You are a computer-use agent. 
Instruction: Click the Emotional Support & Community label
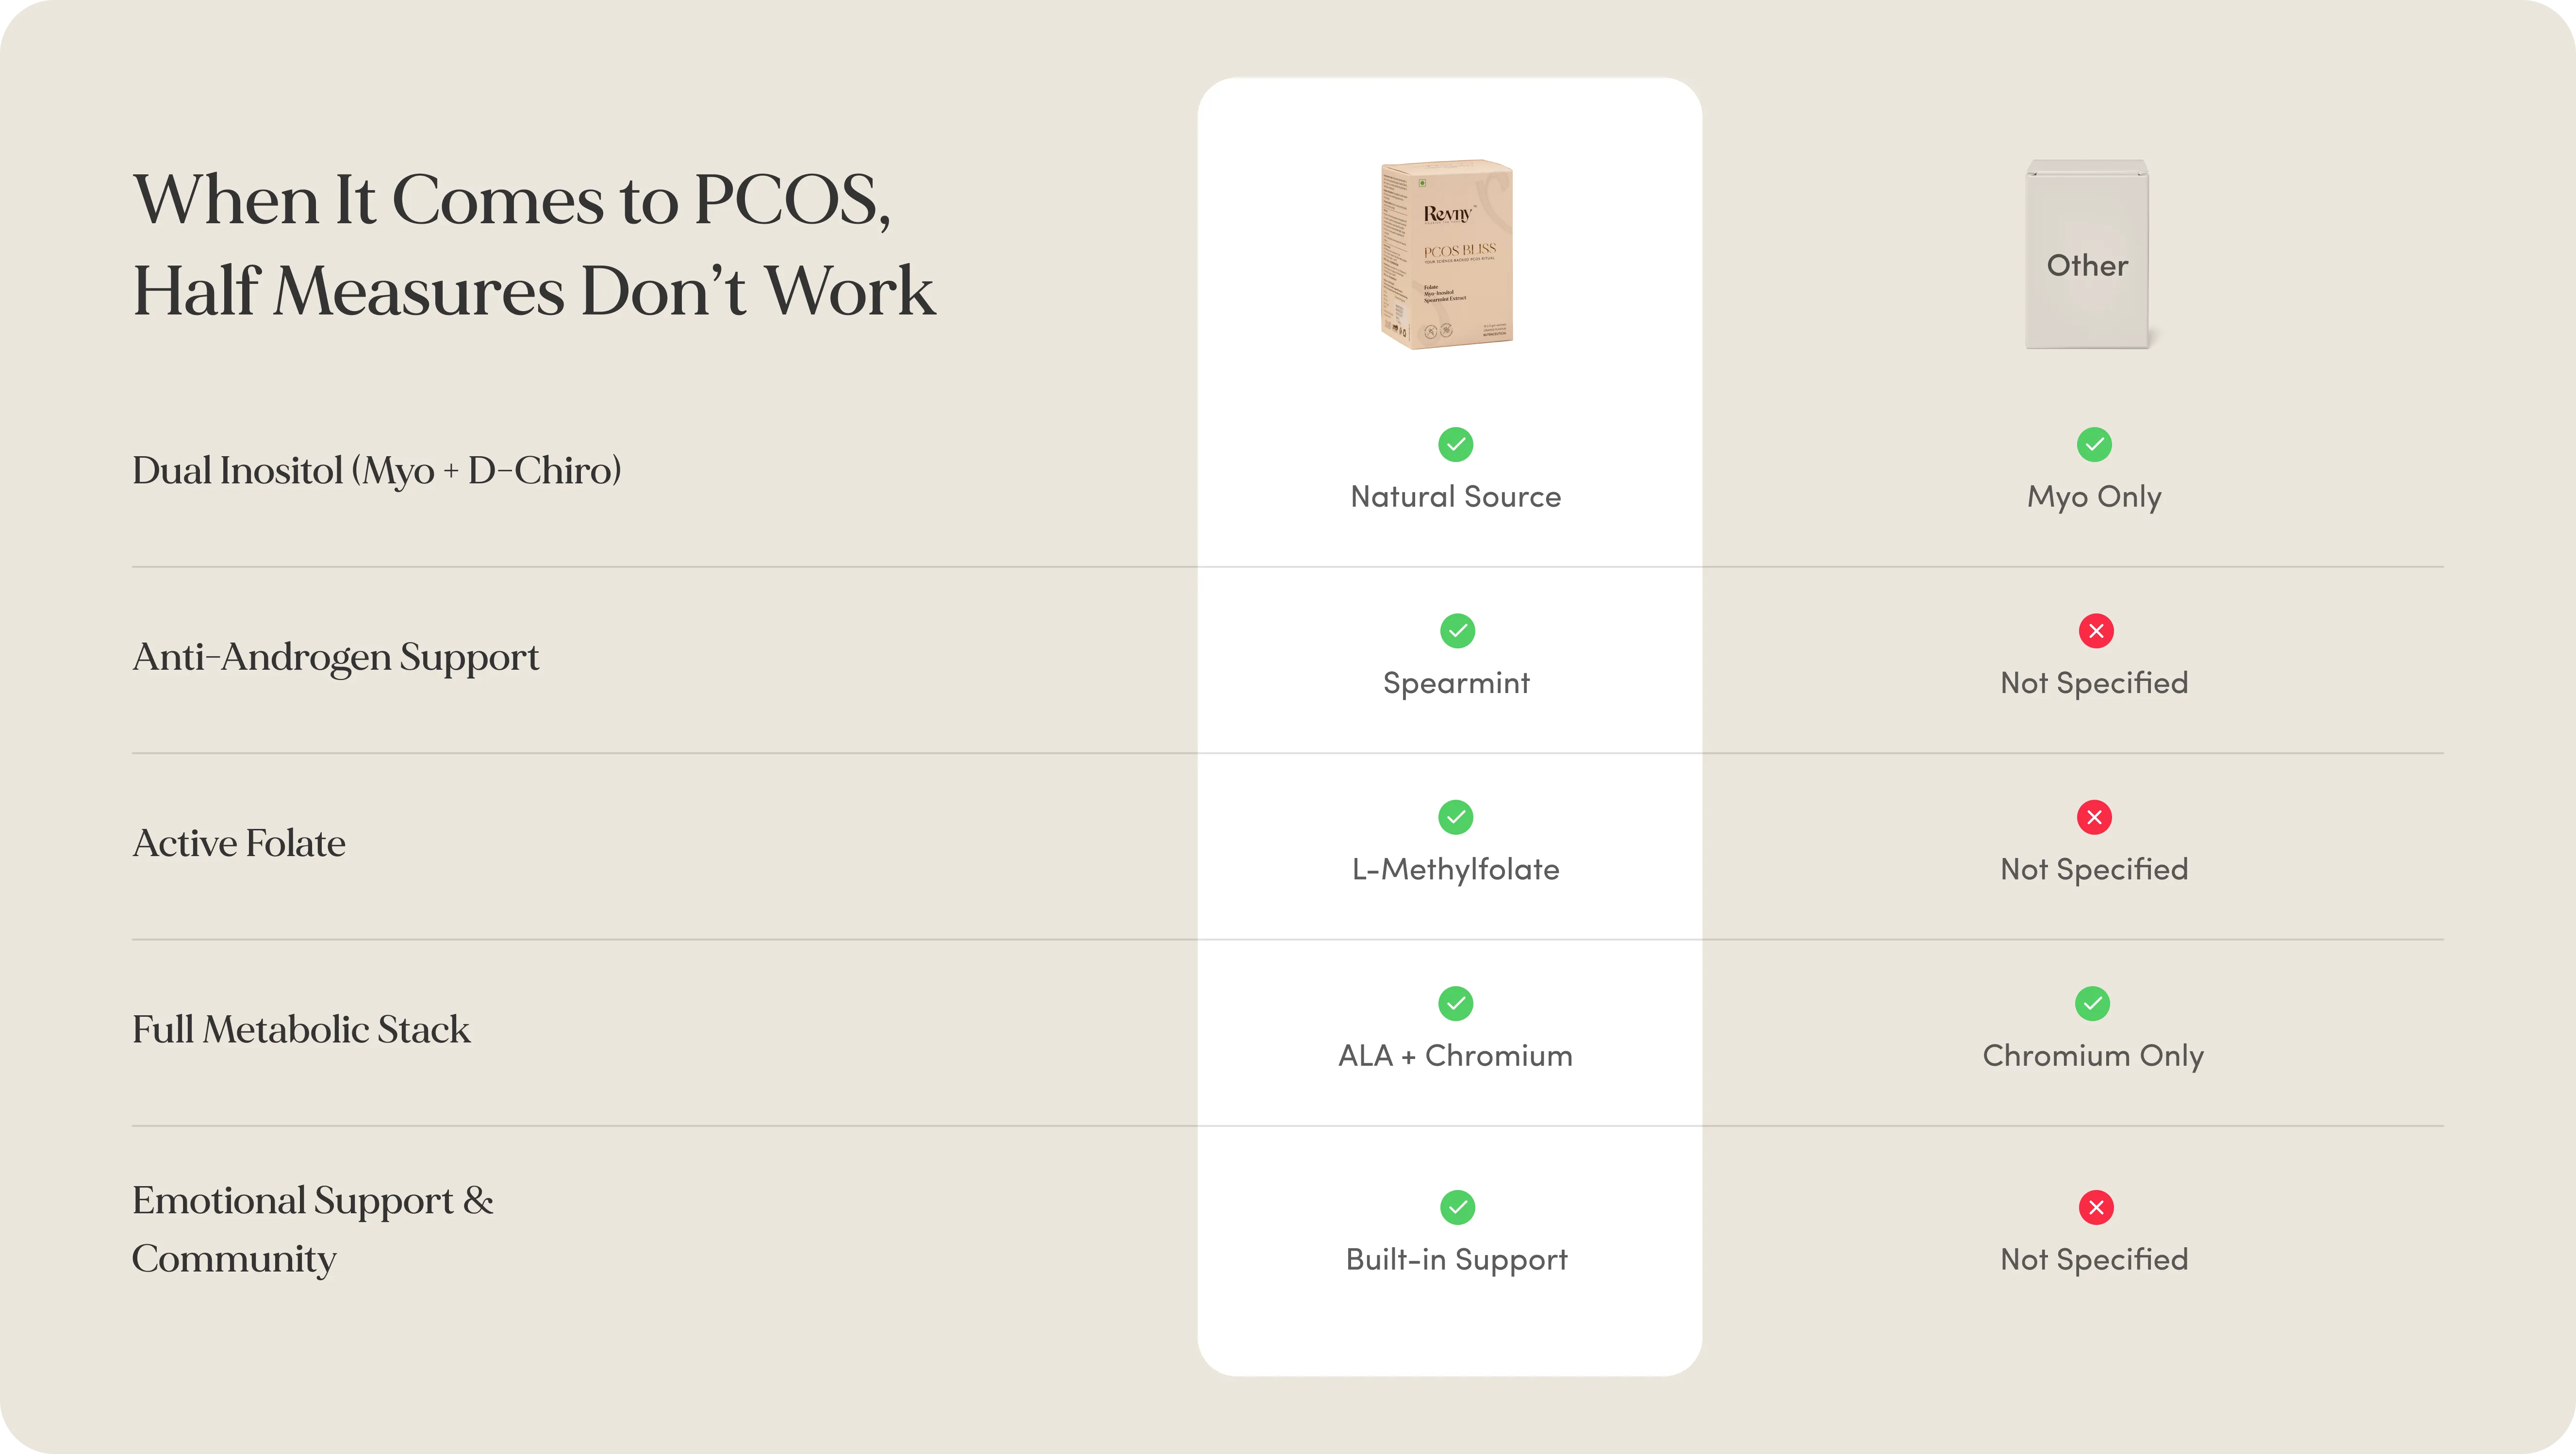(313, 1229)
